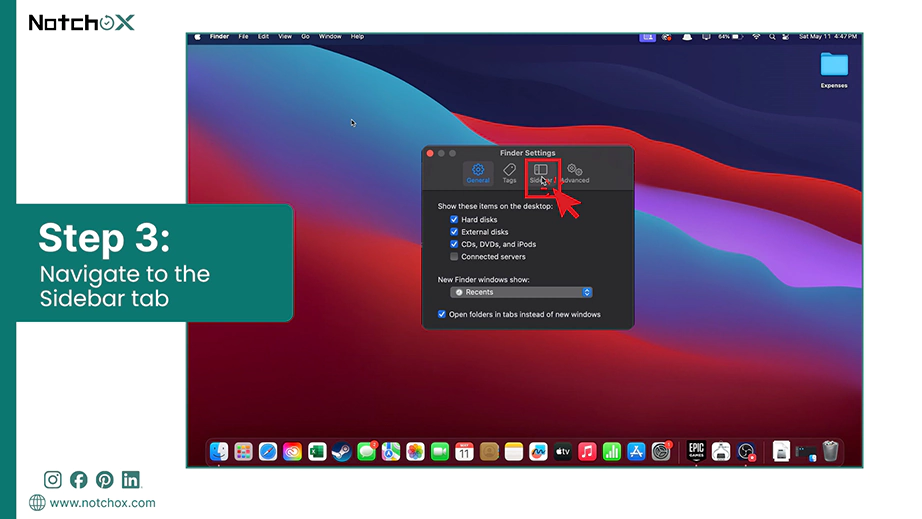
Task: Open App Store from the Dock
Action: [x=636, y=451]
